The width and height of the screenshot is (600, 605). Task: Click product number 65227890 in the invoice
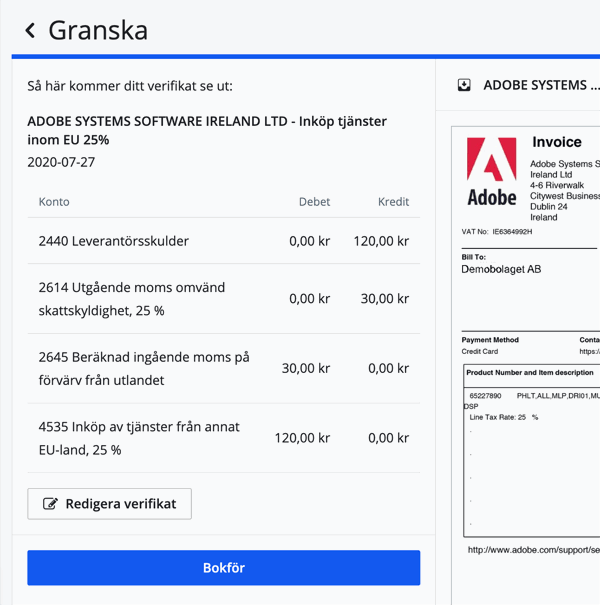tap(485, 395)
